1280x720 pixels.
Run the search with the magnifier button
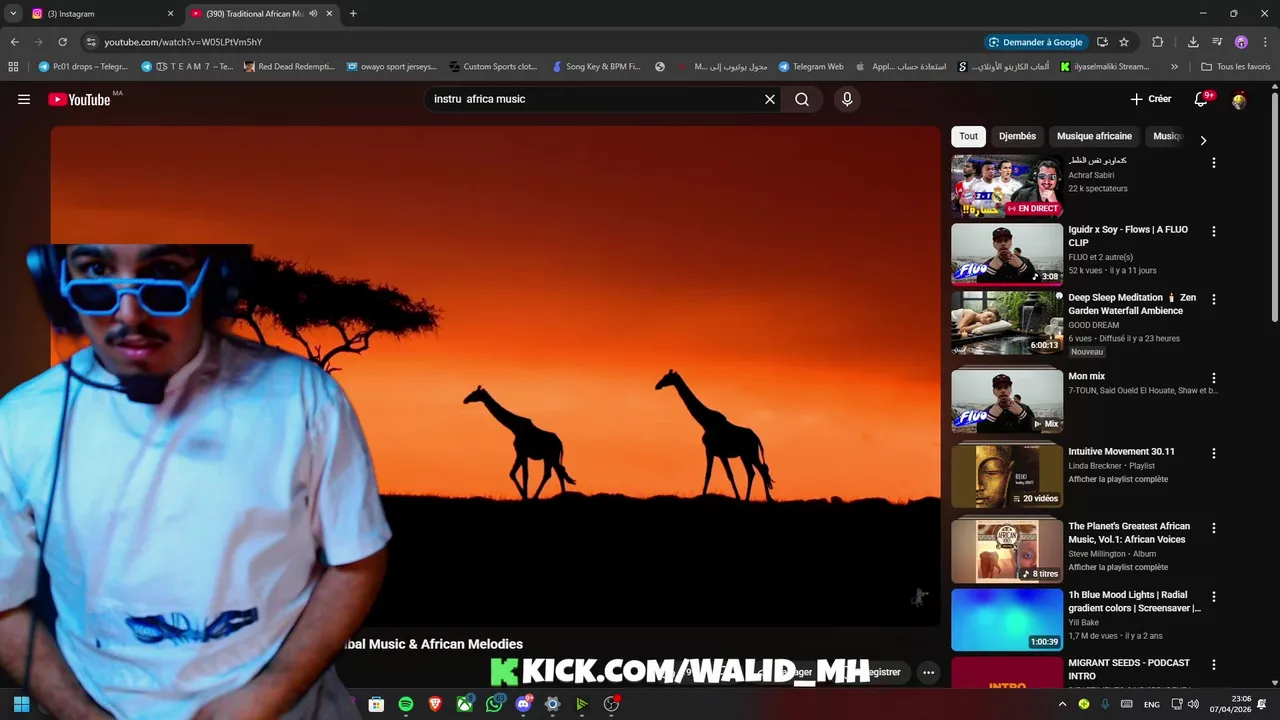(802, 99)
